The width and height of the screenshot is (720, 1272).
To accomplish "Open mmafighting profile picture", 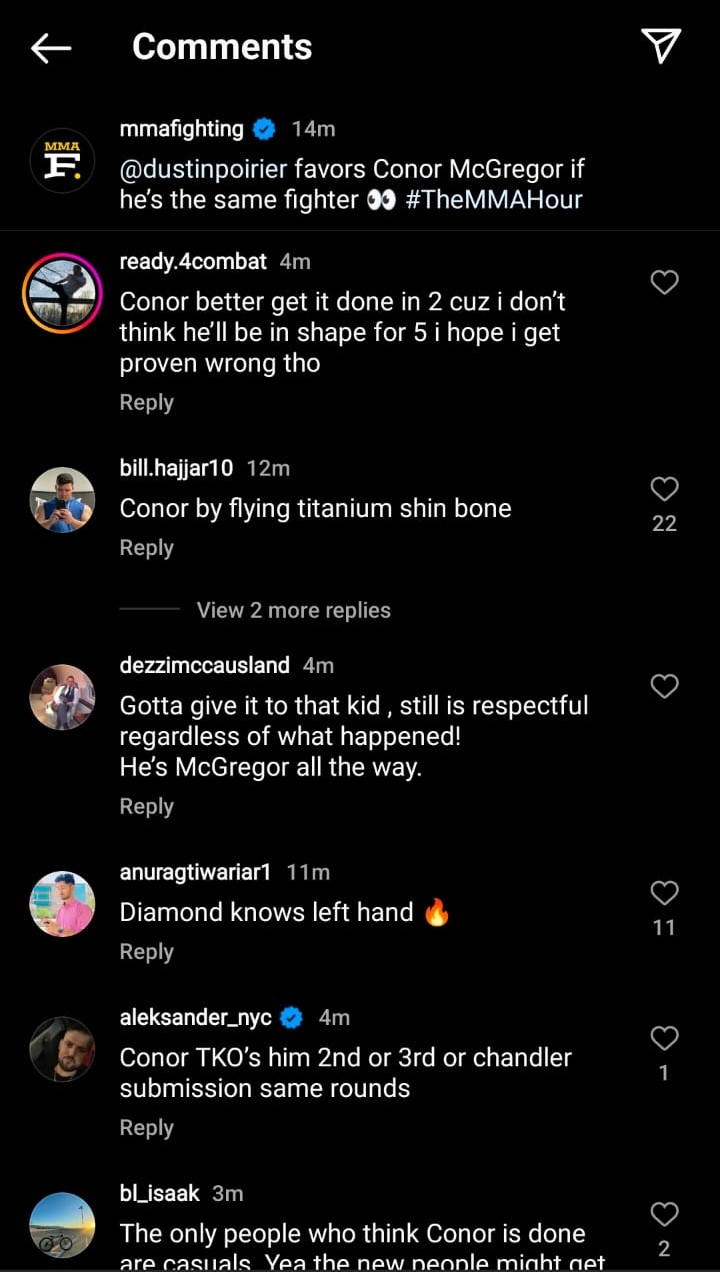I will pos(62,160).
